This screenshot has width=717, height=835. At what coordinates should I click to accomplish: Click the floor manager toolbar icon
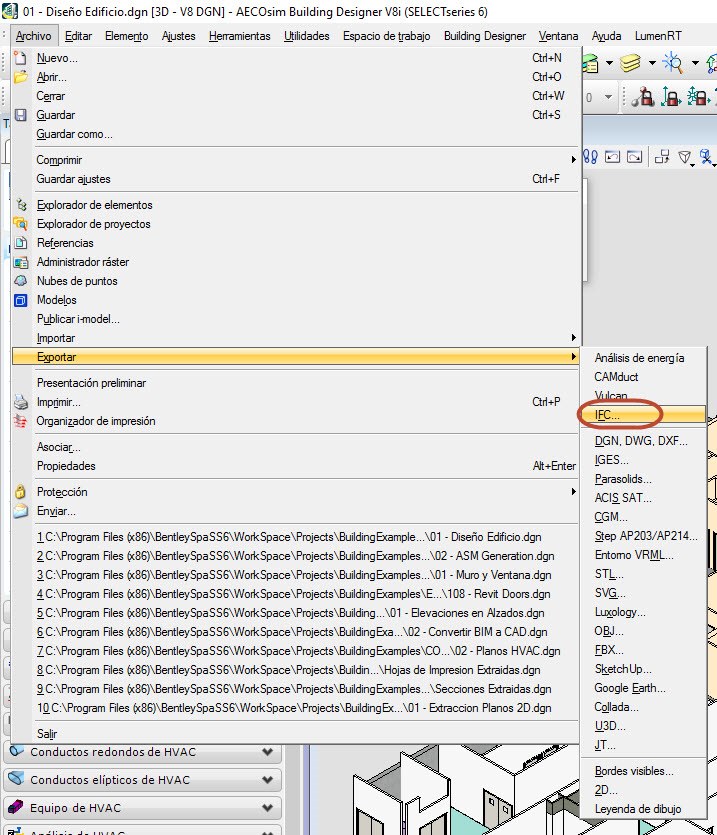pos(590,64)
